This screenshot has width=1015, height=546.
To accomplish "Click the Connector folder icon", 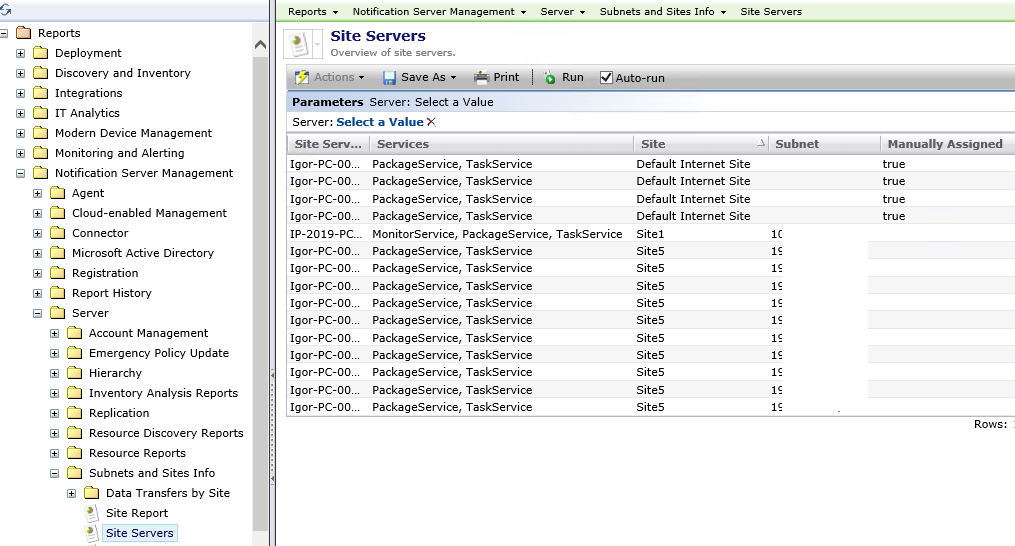I will 58,233.
